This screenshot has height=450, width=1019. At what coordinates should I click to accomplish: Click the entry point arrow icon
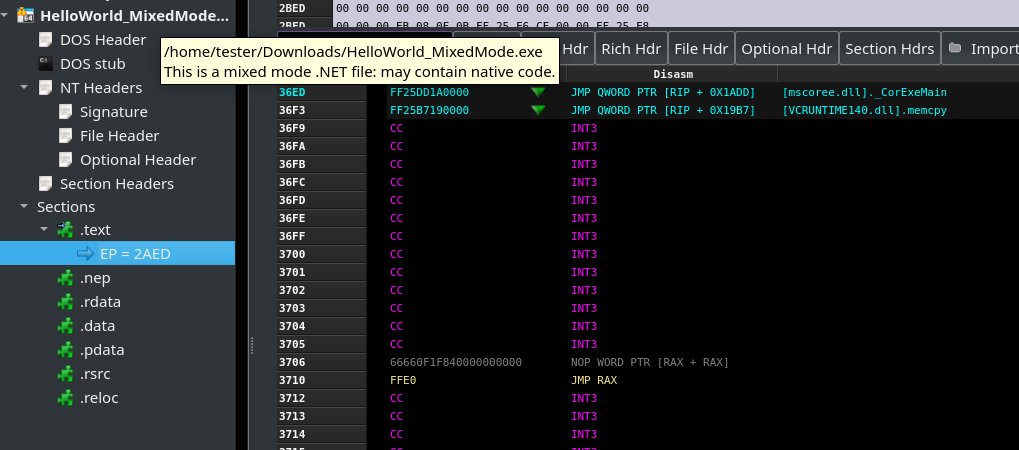tap(85, 254)
